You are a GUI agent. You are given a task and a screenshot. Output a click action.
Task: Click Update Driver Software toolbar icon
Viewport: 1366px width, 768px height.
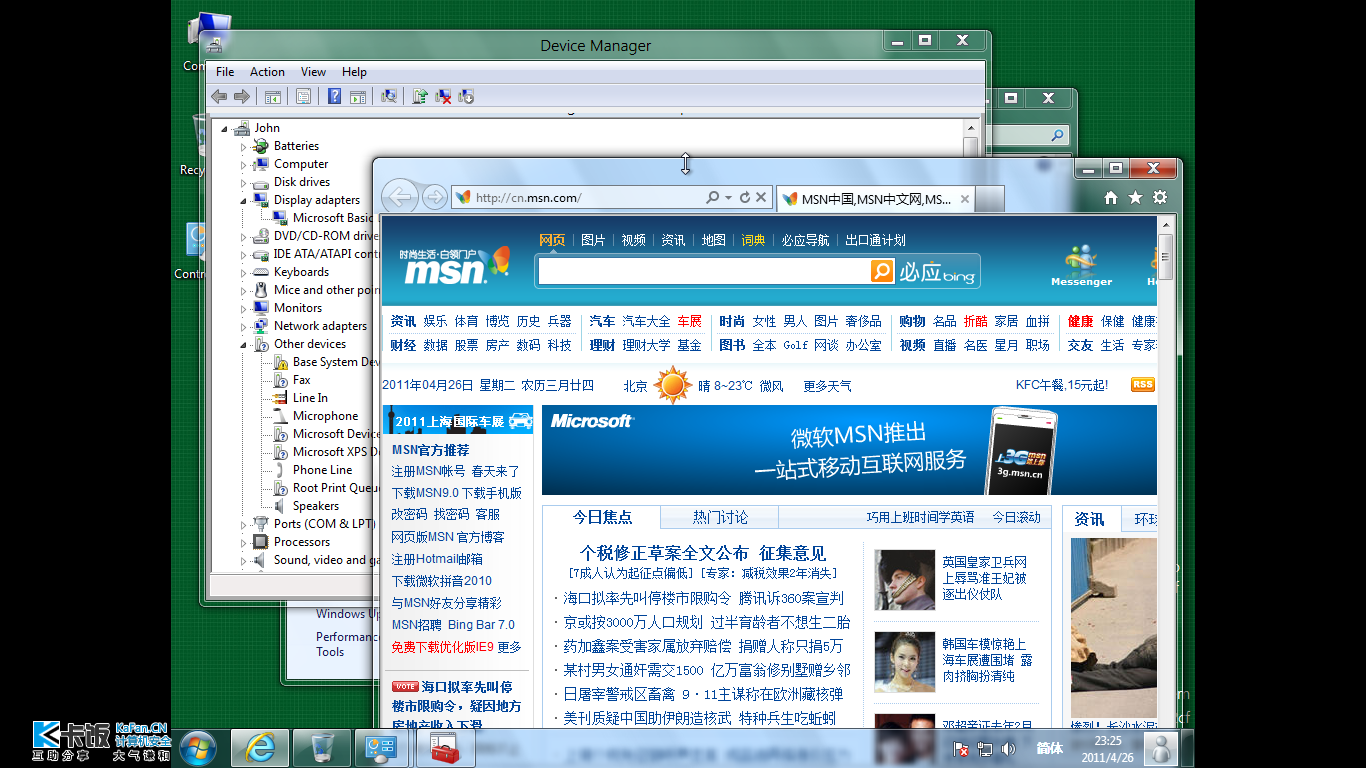(x=420, y=97)
